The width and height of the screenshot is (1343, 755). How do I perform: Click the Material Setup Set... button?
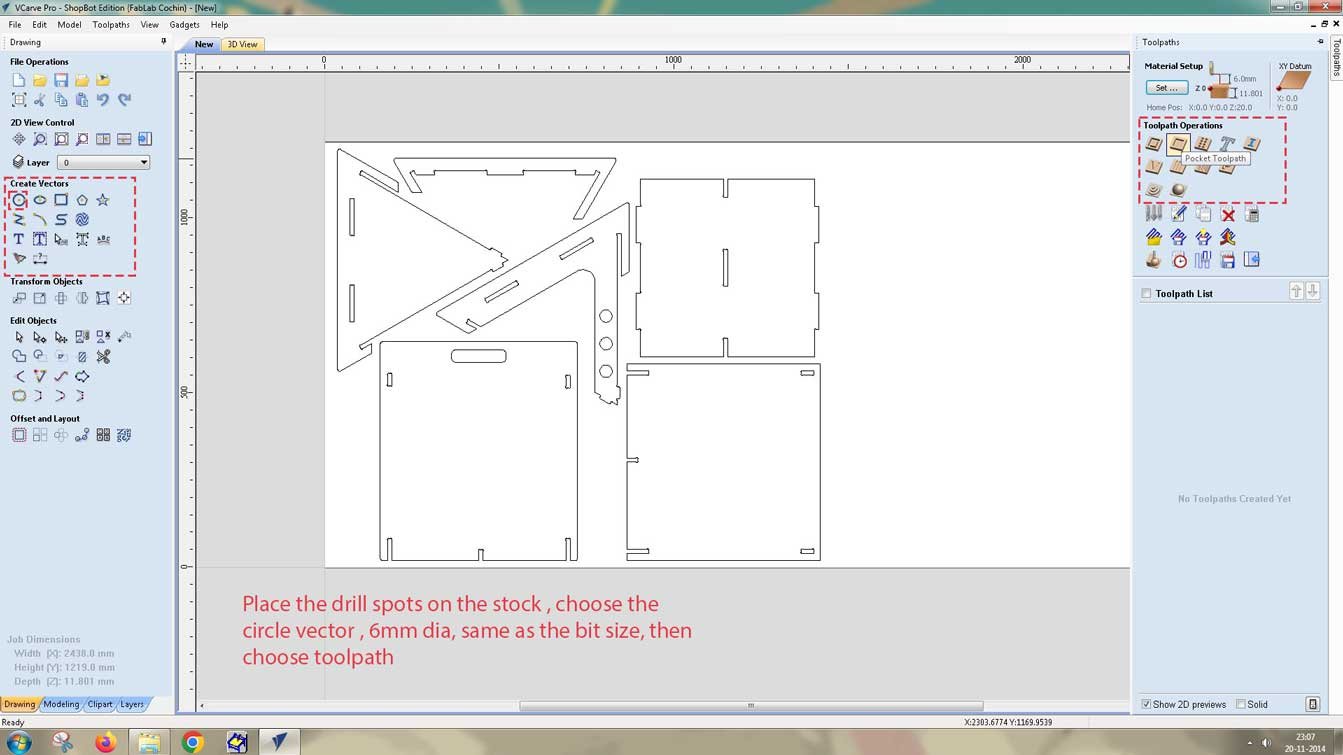(1167, 88)
